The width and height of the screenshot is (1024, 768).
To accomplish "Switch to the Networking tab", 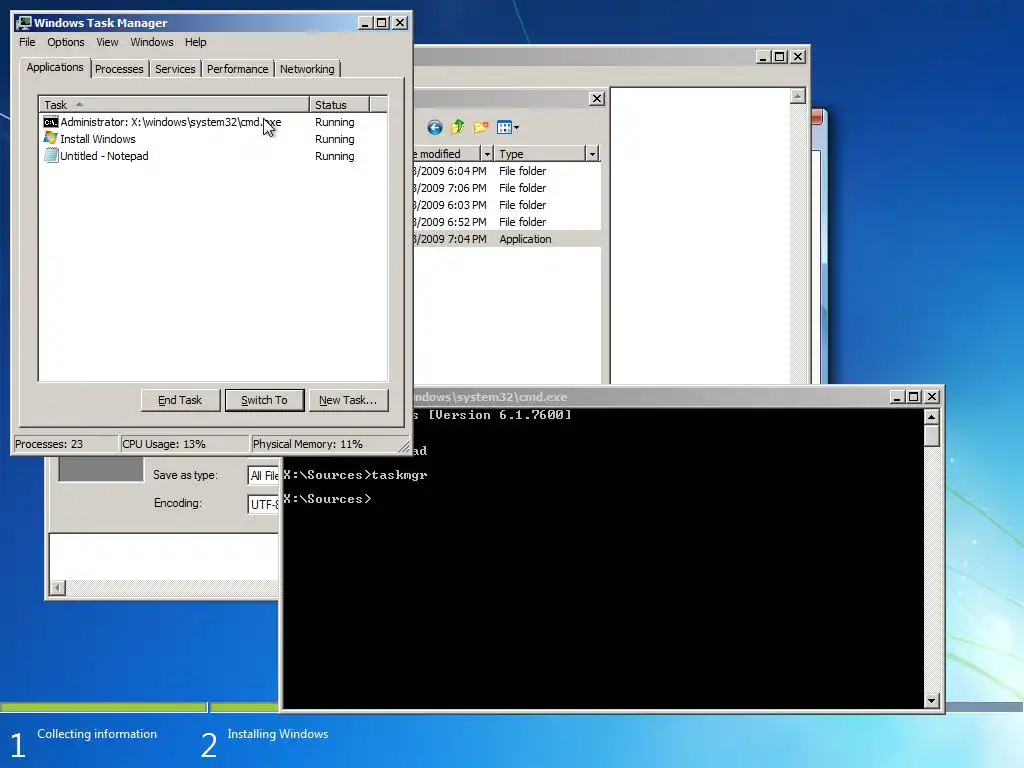I will (x=307, y=69).
